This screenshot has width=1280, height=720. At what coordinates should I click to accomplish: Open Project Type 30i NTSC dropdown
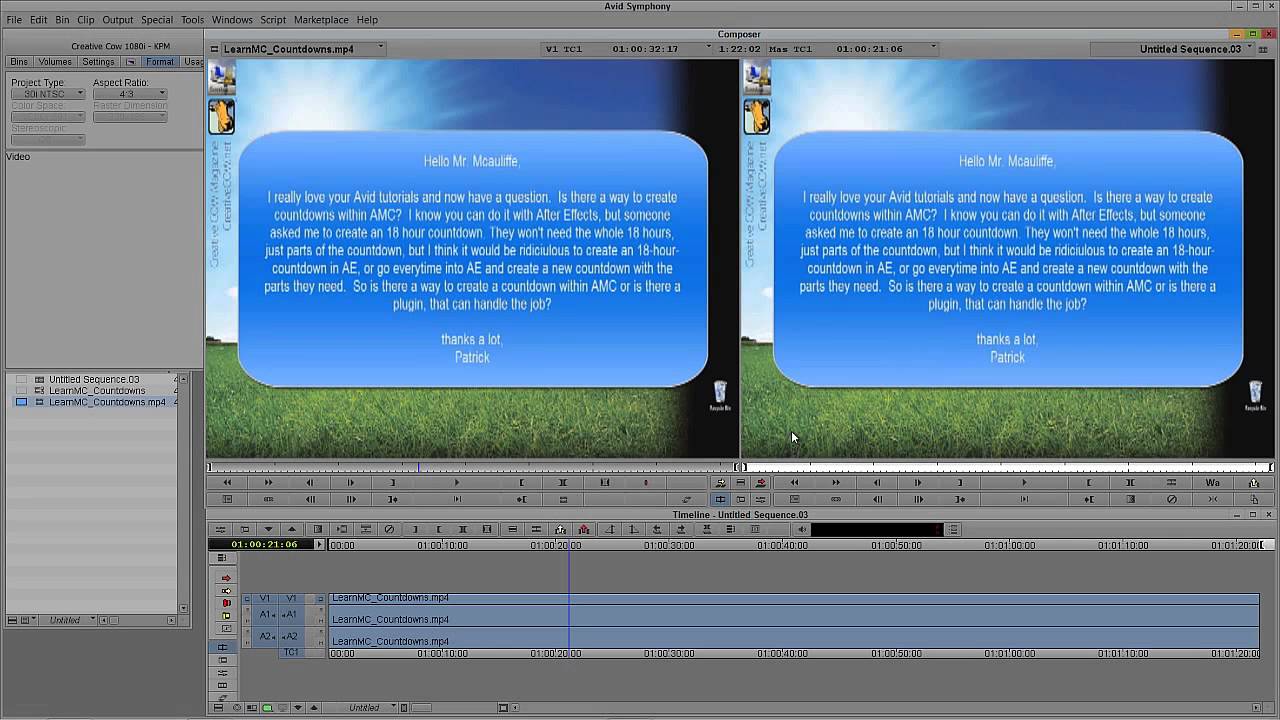48,94
